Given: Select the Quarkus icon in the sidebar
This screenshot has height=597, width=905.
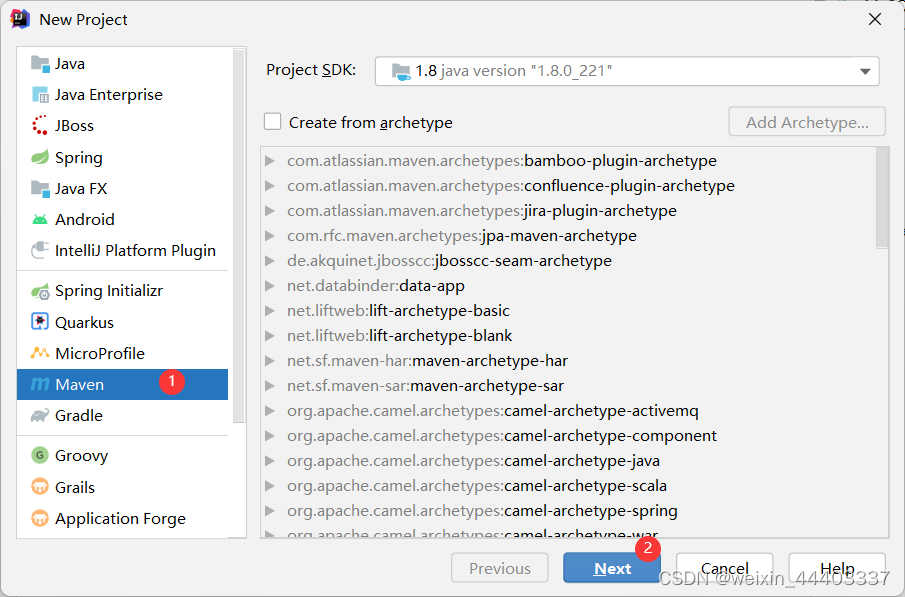Looking at the screenshot, I should point(40,322).
